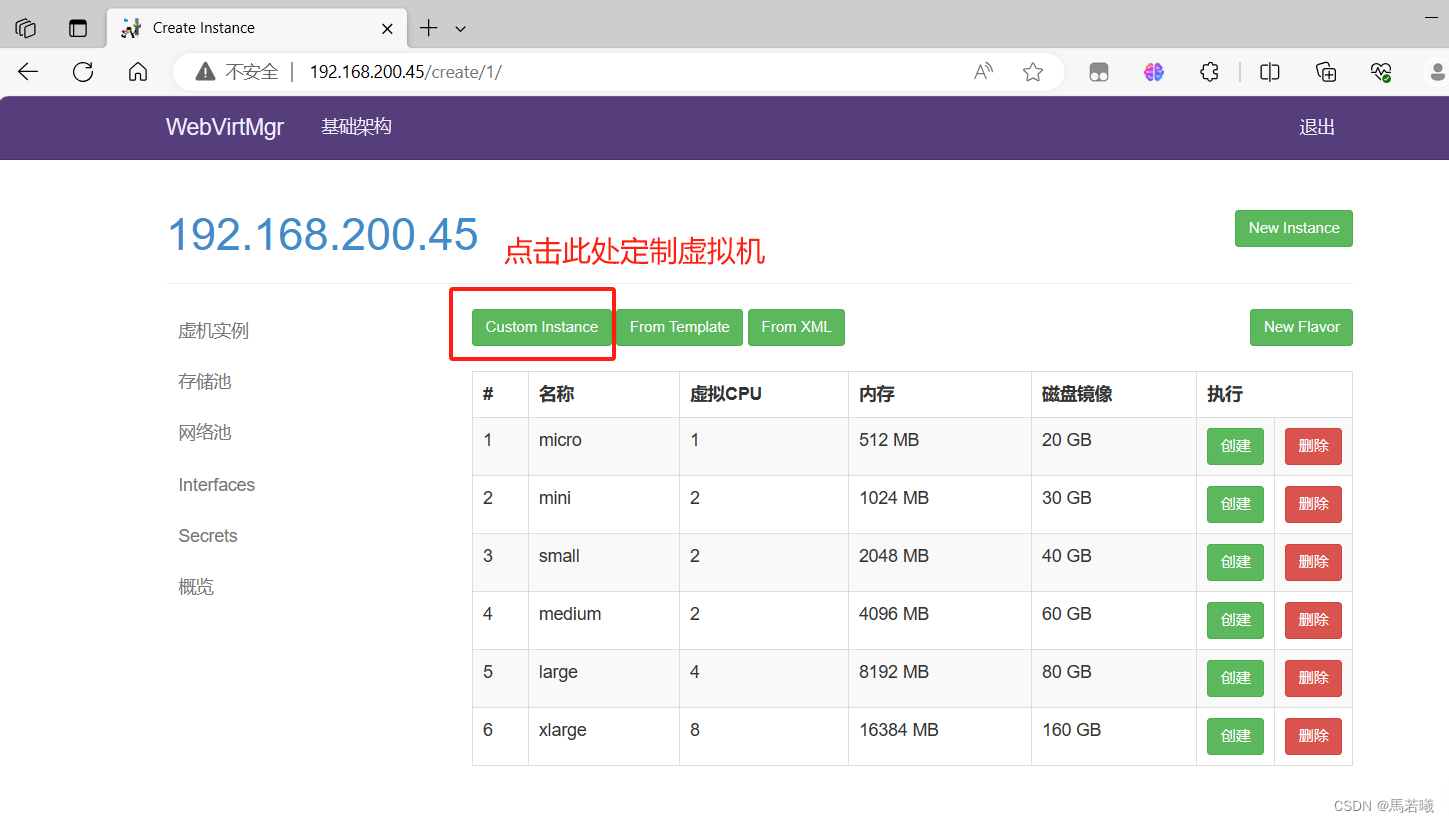Open Read Aloud icon in address bar
Image resolution: width=1449 pixels, height=822 pixels.
[984, 72]
